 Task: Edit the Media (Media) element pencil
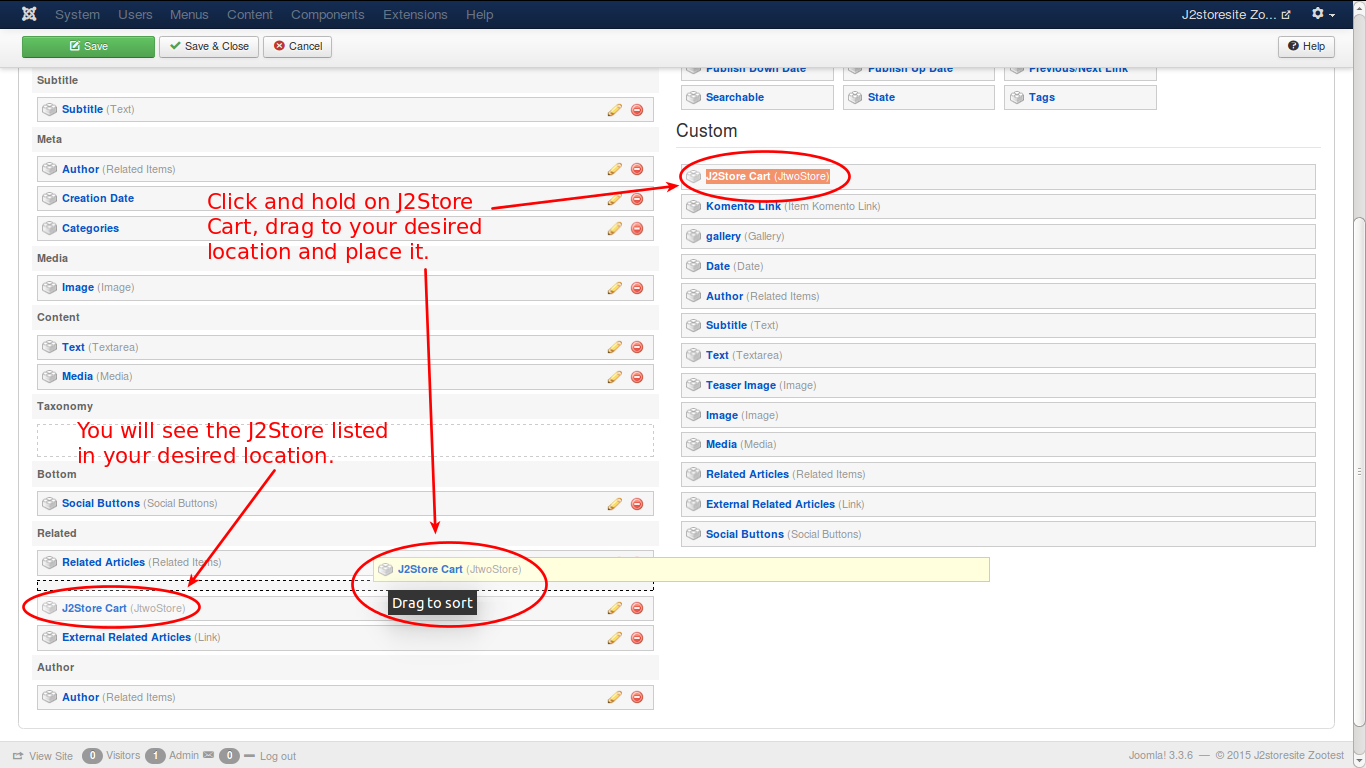pyautogui.click(x=615, y=377)
